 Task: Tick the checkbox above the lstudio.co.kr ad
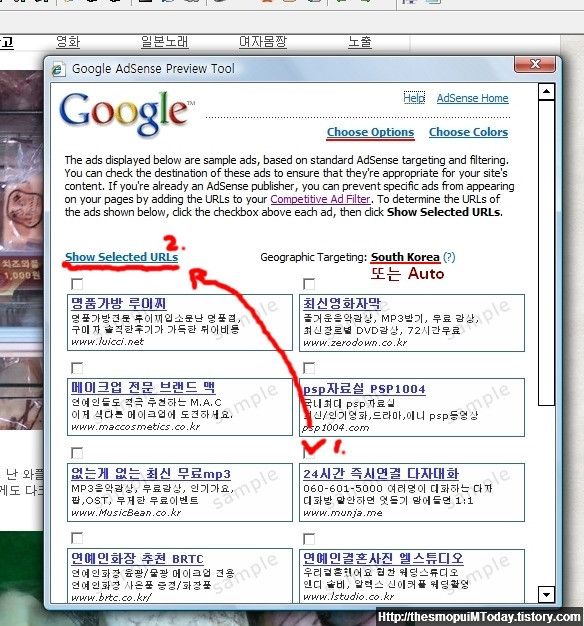pyautogui.click(x=309, y=539)
